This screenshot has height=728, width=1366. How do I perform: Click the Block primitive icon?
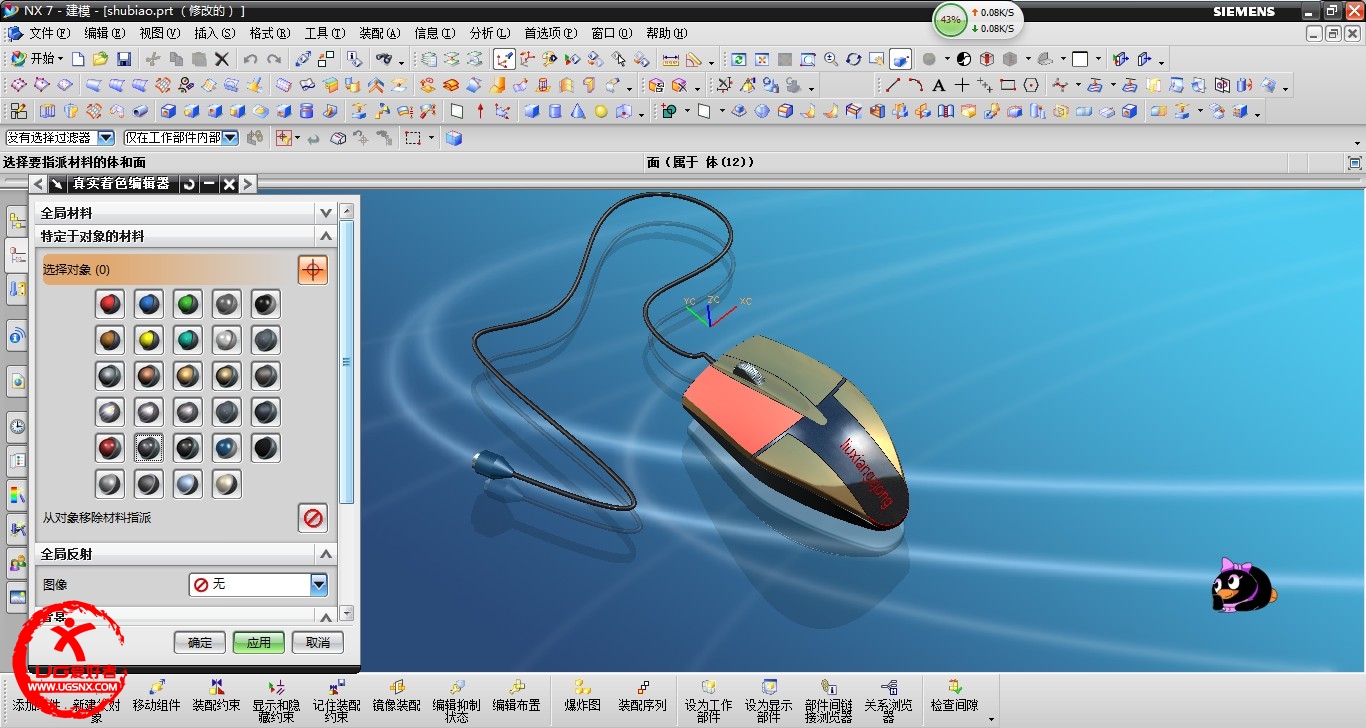[x=532, y=111]
